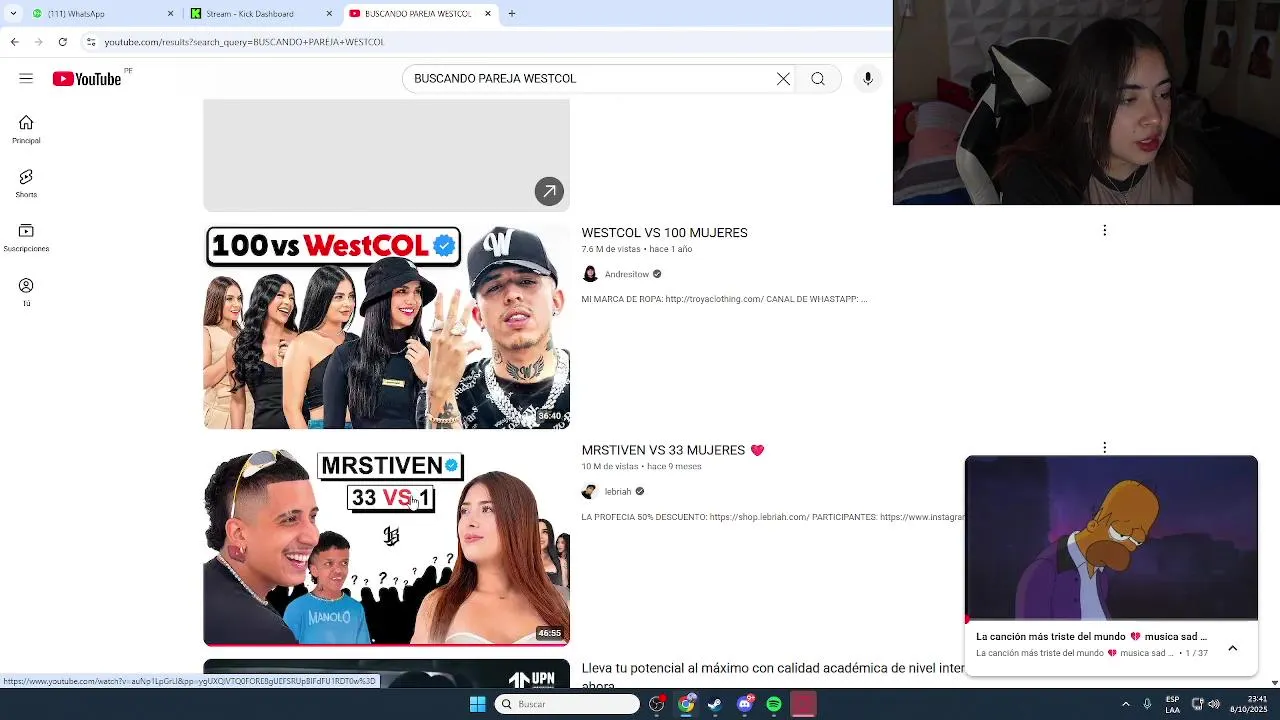This screenshot has width=1280, height=720.
Task: Clear the search text with the X
Action: 783,79
